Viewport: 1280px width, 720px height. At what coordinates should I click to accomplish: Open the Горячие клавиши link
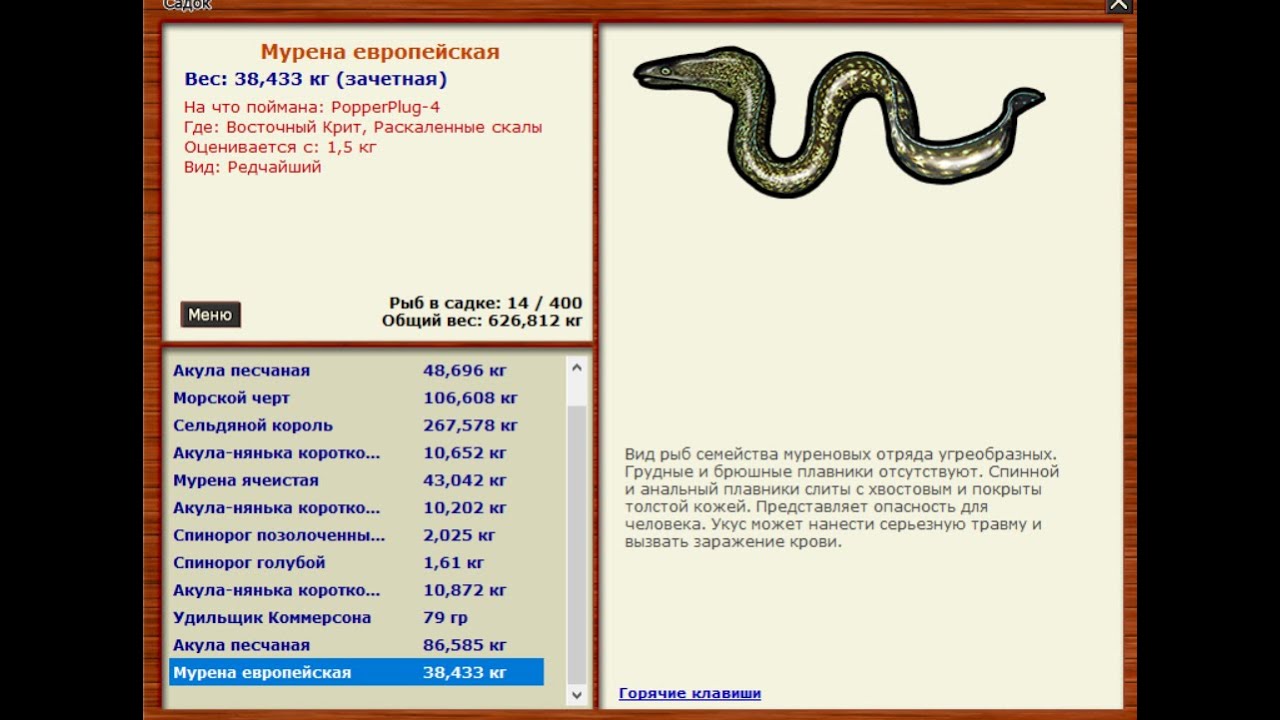690,693
